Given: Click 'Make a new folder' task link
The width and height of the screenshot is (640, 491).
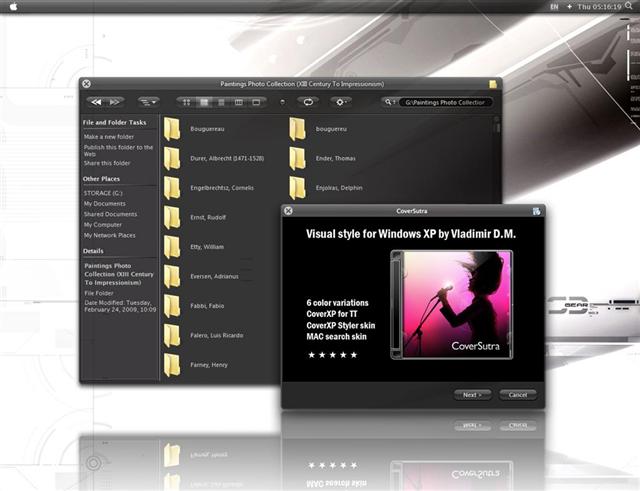Looking at the screenshot, I should (x=108, y=136).
